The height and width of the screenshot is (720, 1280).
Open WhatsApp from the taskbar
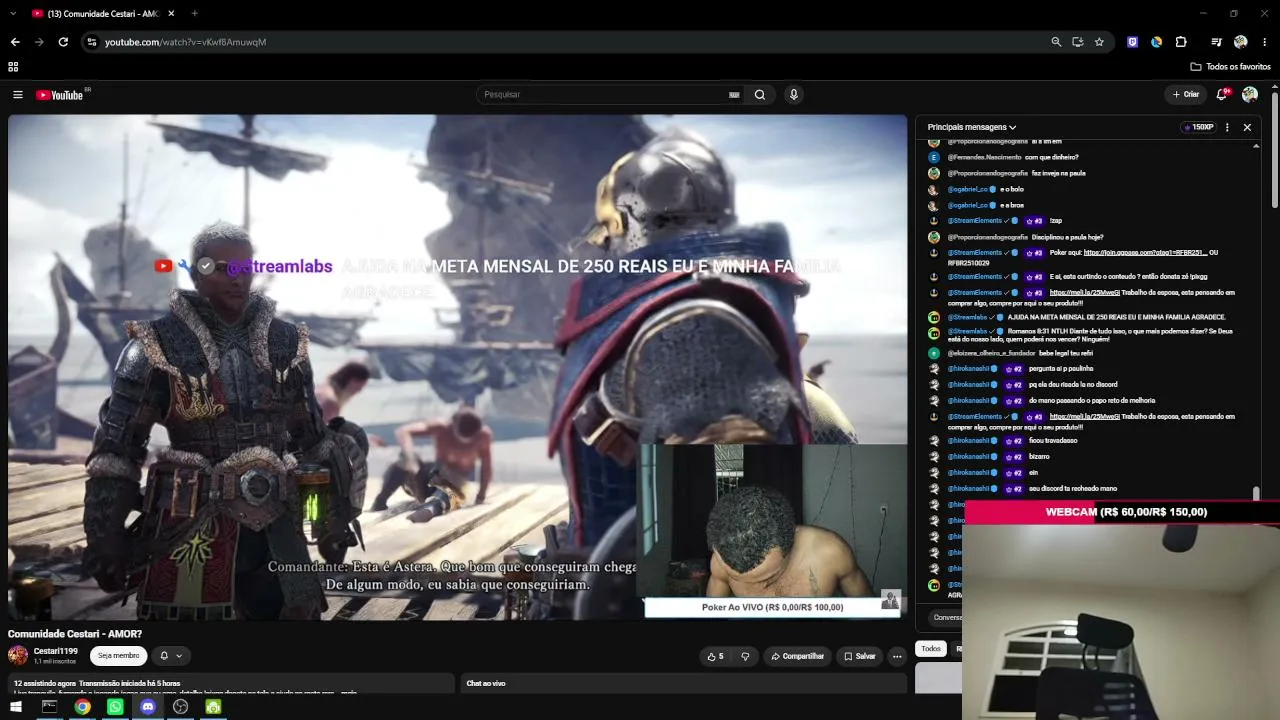click(115, 707)
